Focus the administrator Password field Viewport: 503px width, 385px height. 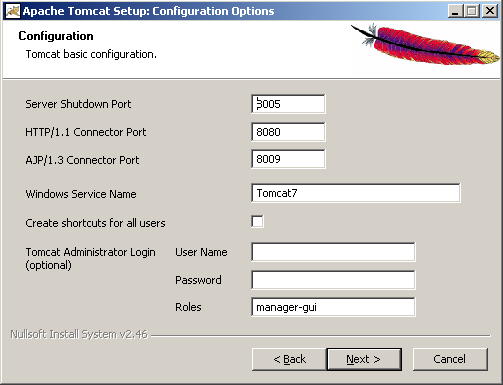tap(333, 280)
